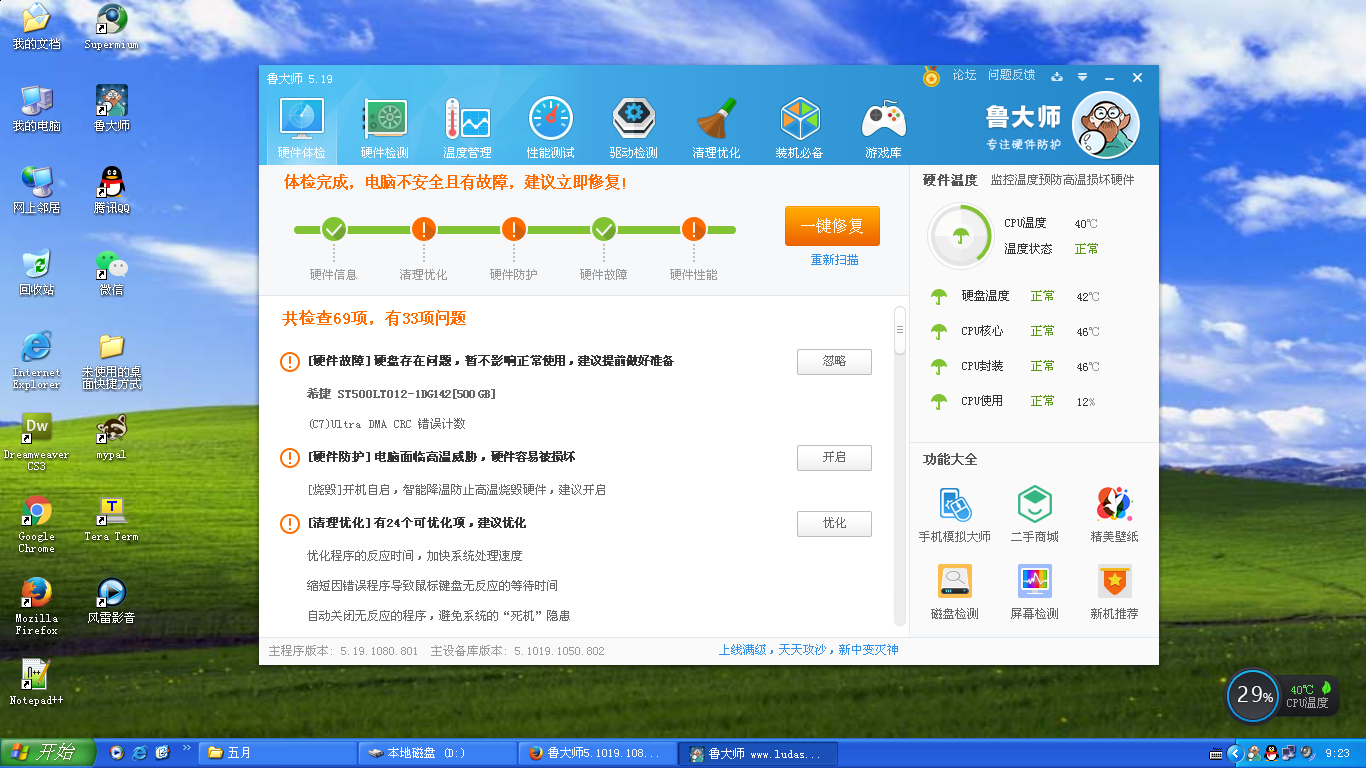Open 磁盘检测 disk check tool
Screen dimensions: 1366x768
point(954,592)
